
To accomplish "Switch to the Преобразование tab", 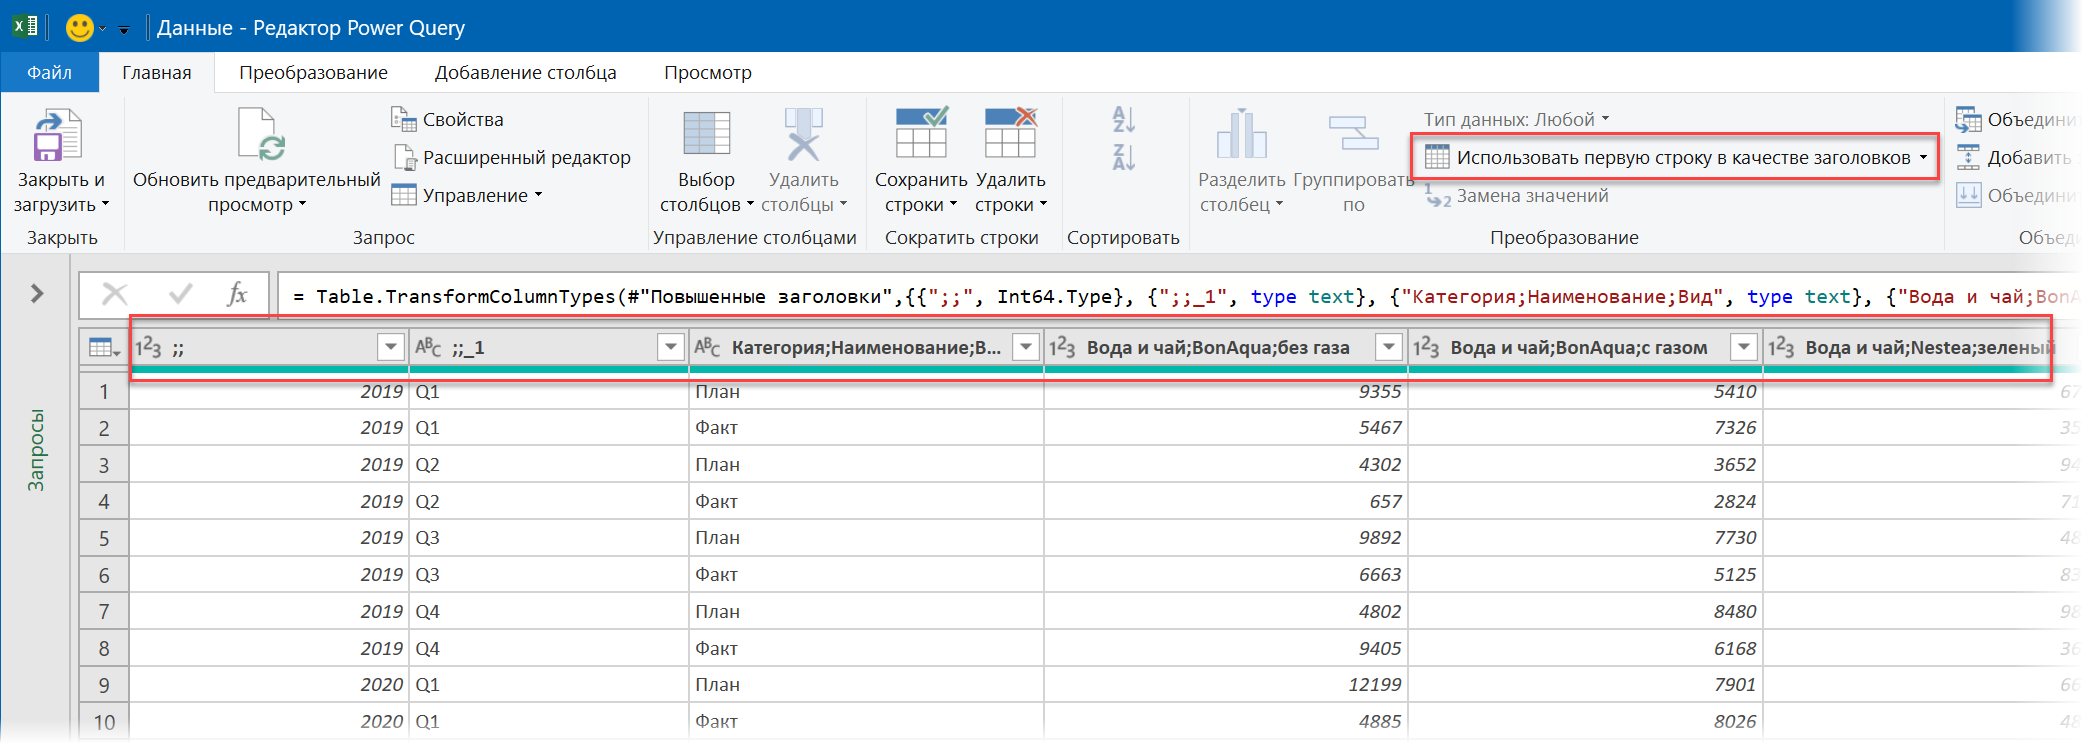I will tap(314, 72).
